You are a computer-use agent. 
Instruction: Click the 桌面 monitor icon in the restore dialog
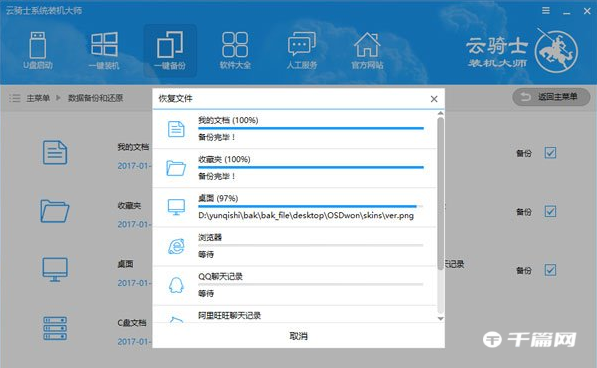(x=176, y=207)
